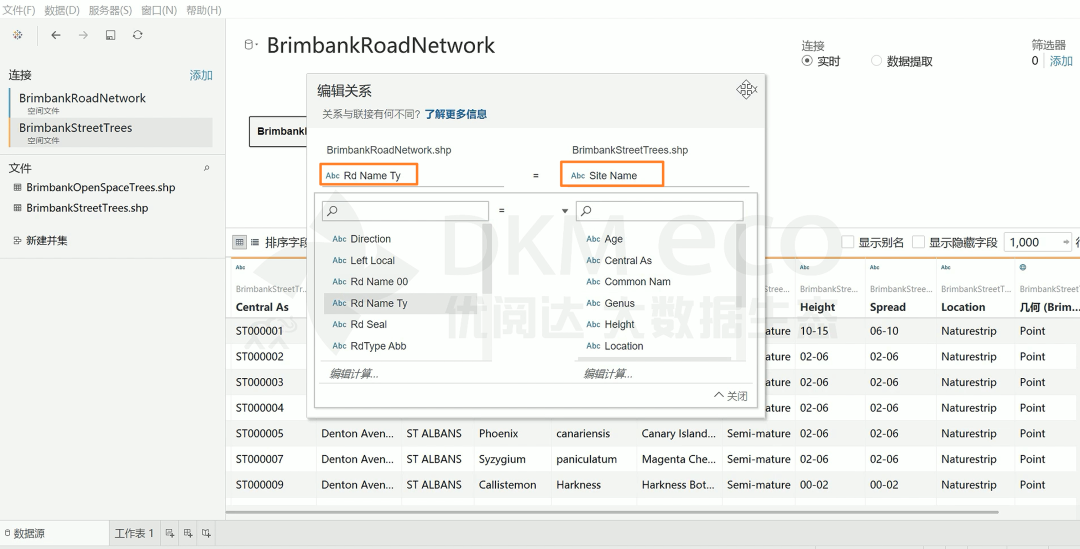Enable the 显示别名 checkbox

coord(848,242)
